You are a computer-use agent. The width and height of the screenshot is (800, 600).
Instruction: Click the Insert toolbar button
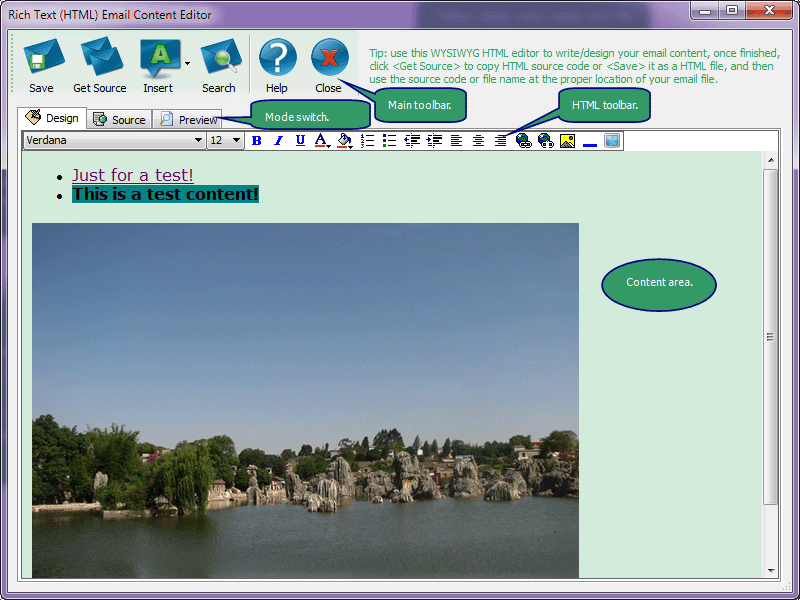158,66
